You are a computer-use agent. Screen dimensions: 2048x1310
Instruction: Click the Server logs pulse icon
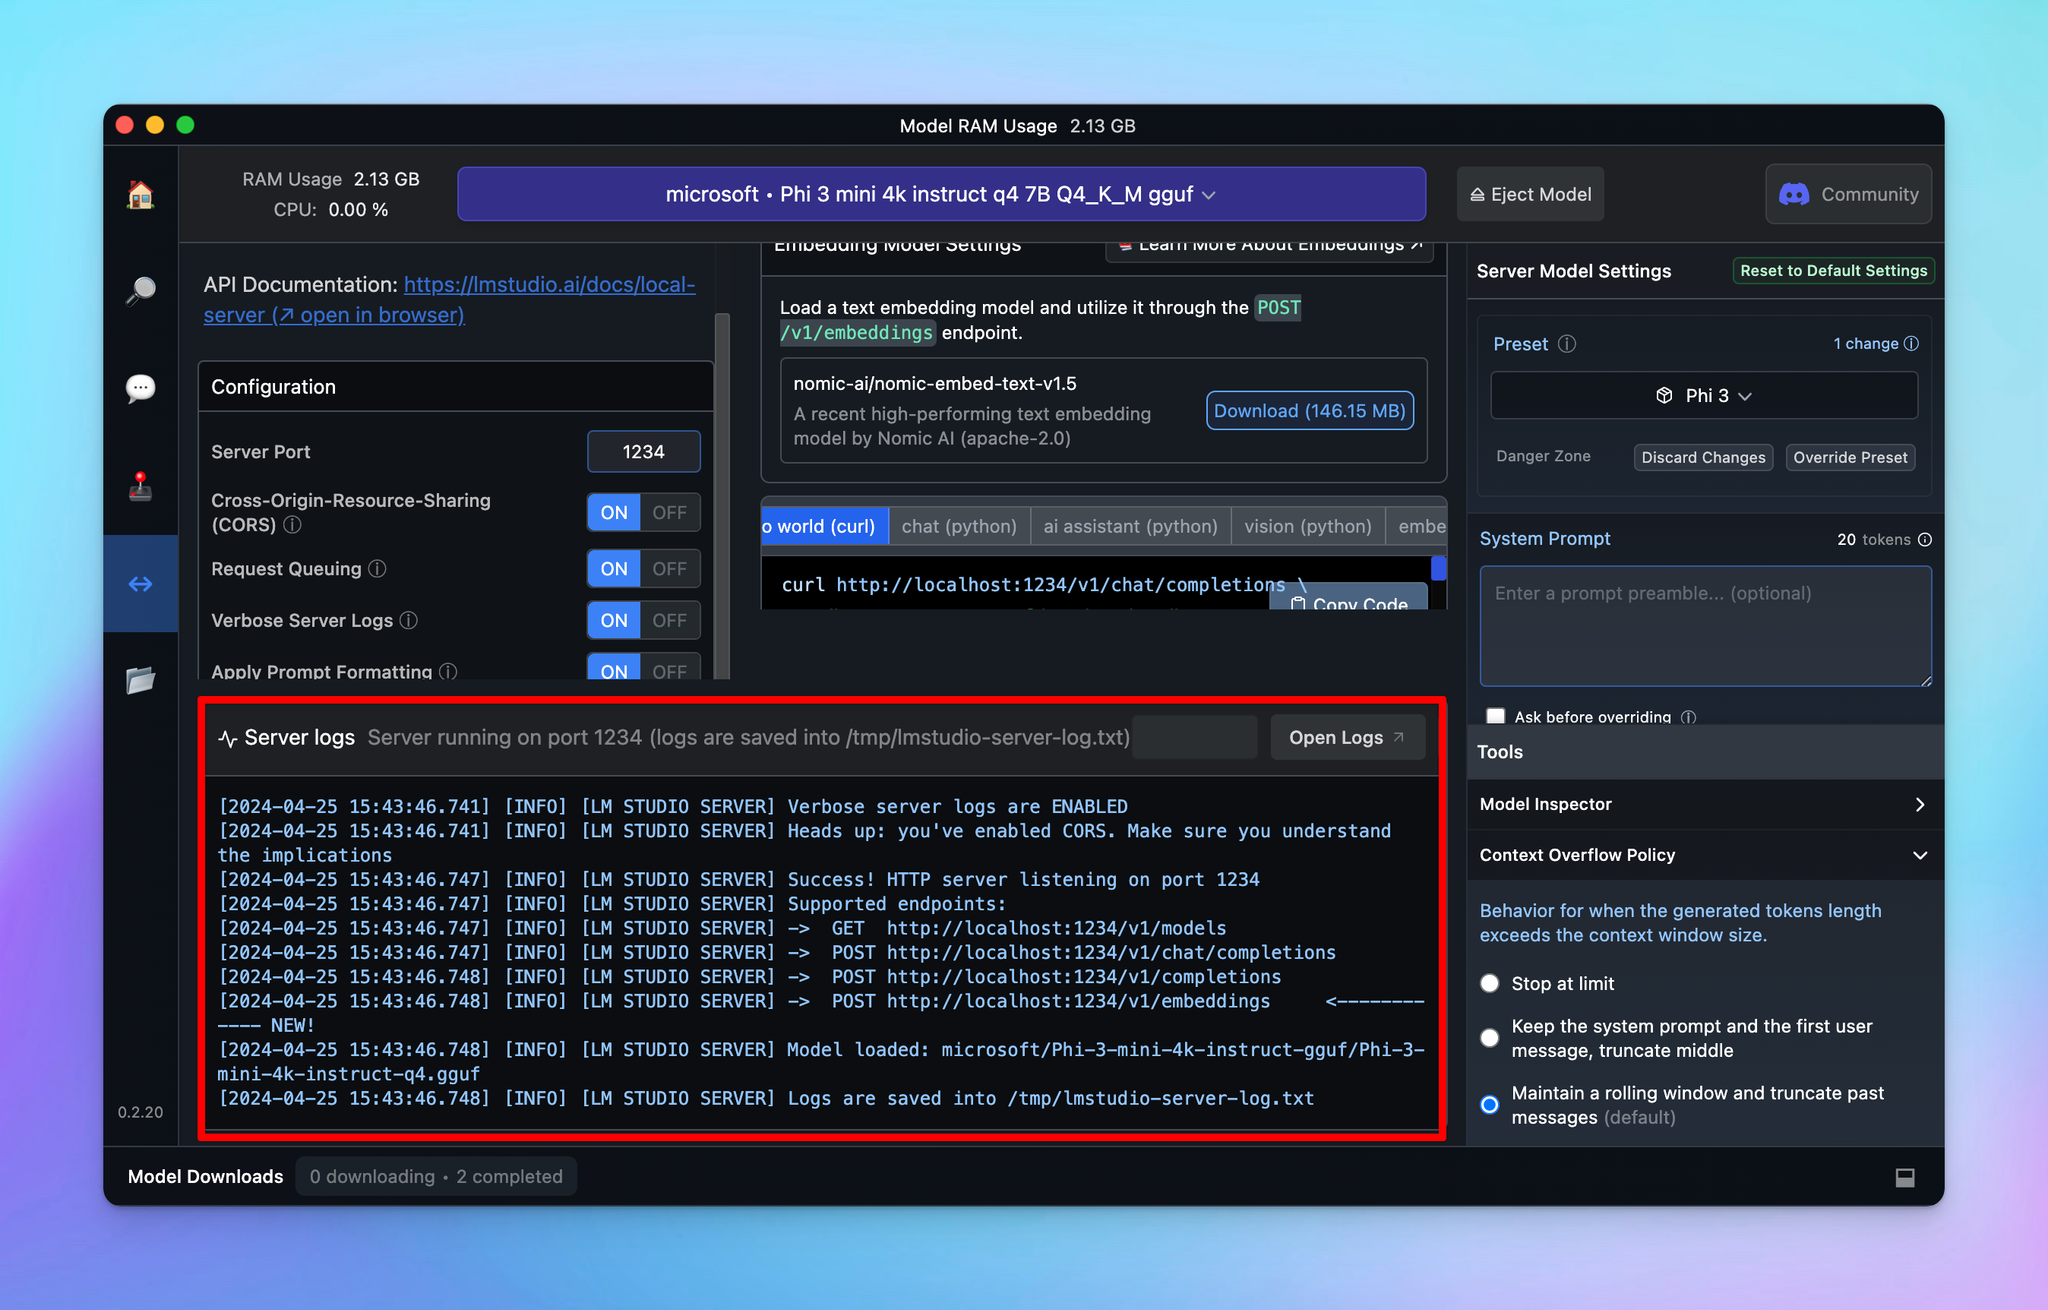pyautogui.click(x=228, y=738)
